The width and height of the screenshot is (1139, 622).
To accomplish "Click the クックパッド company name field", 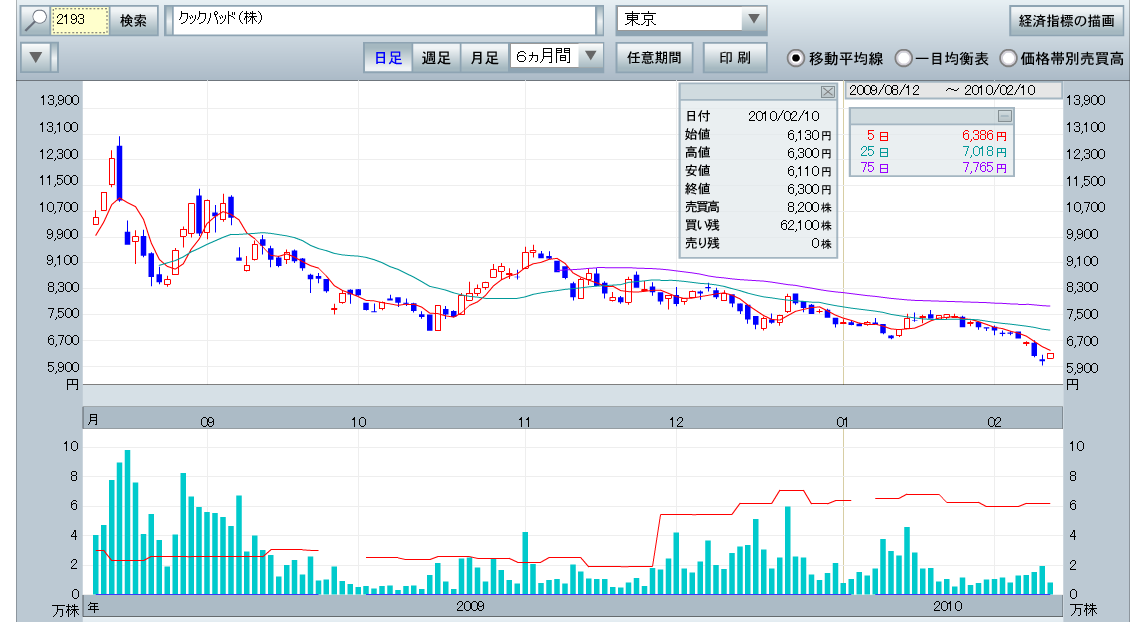I will [383, 20].
